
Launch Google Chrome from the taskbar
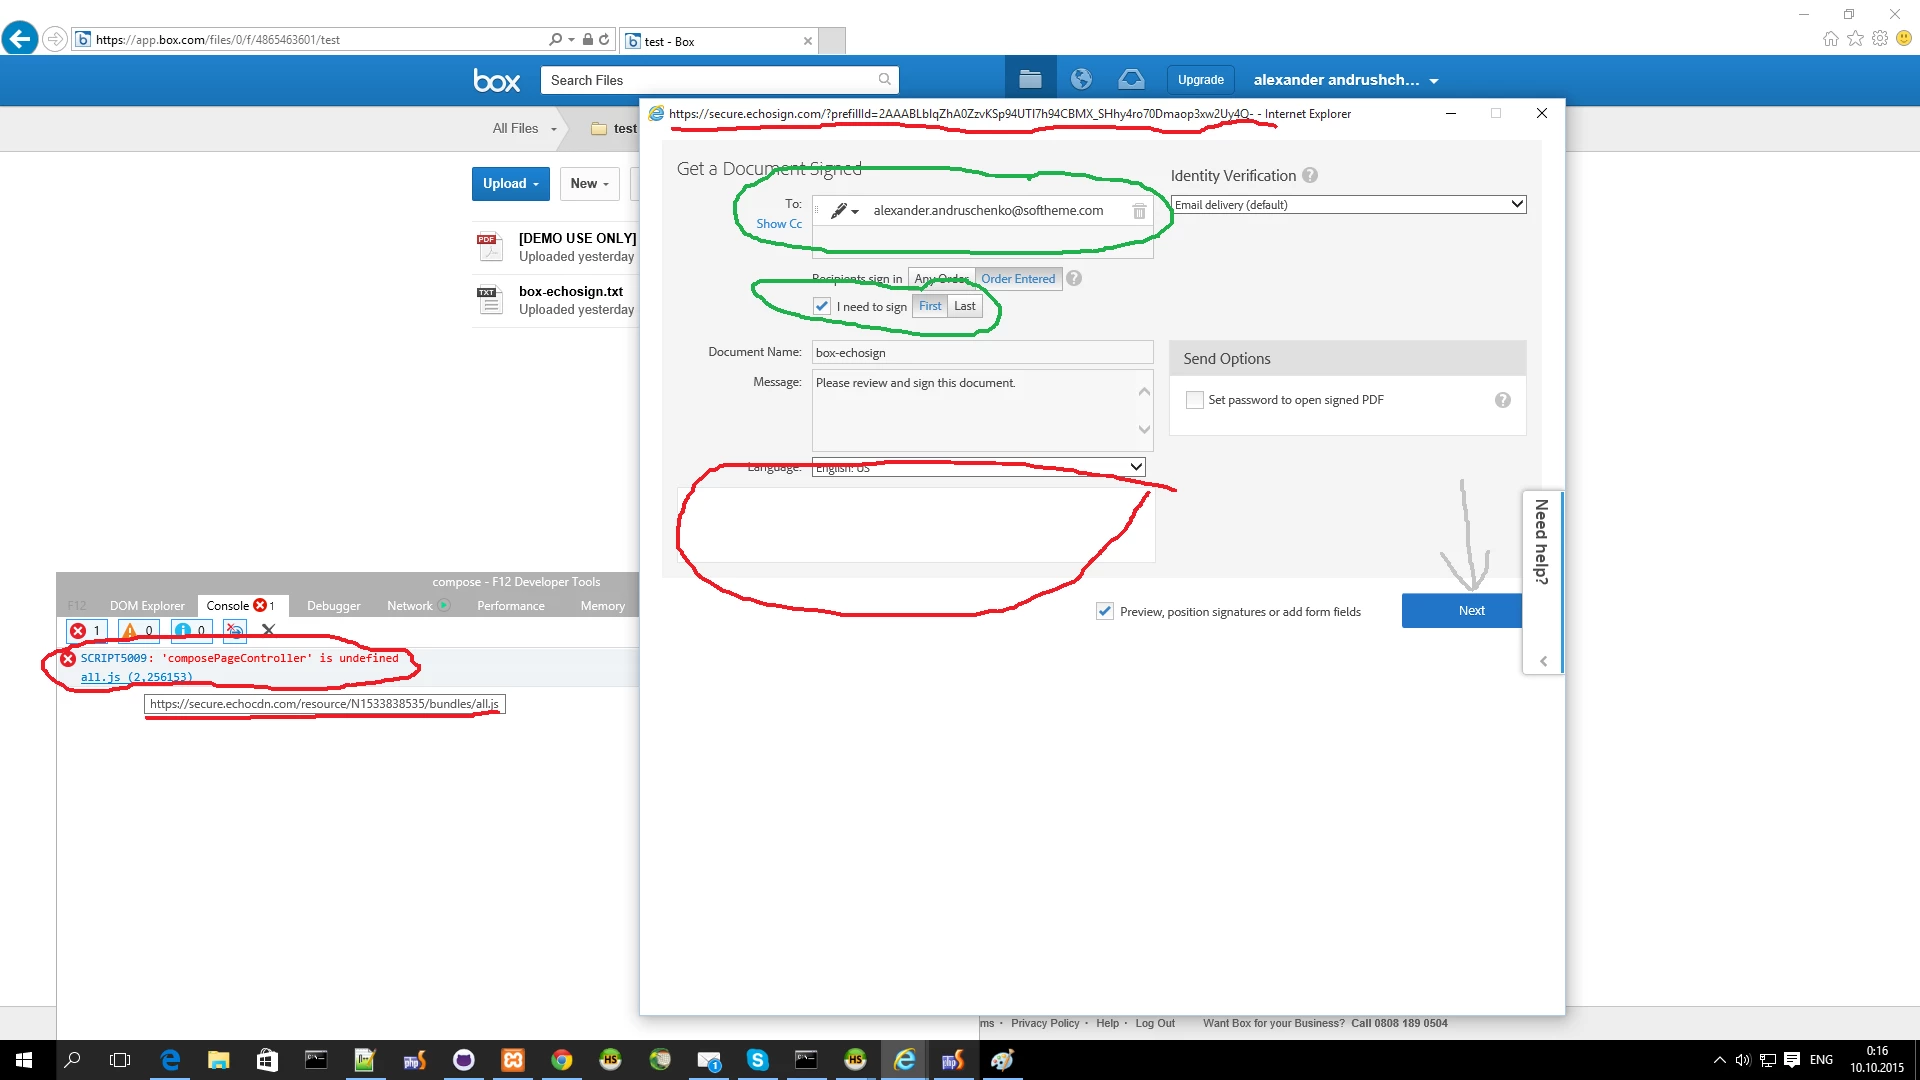[x=562, y=1060]
